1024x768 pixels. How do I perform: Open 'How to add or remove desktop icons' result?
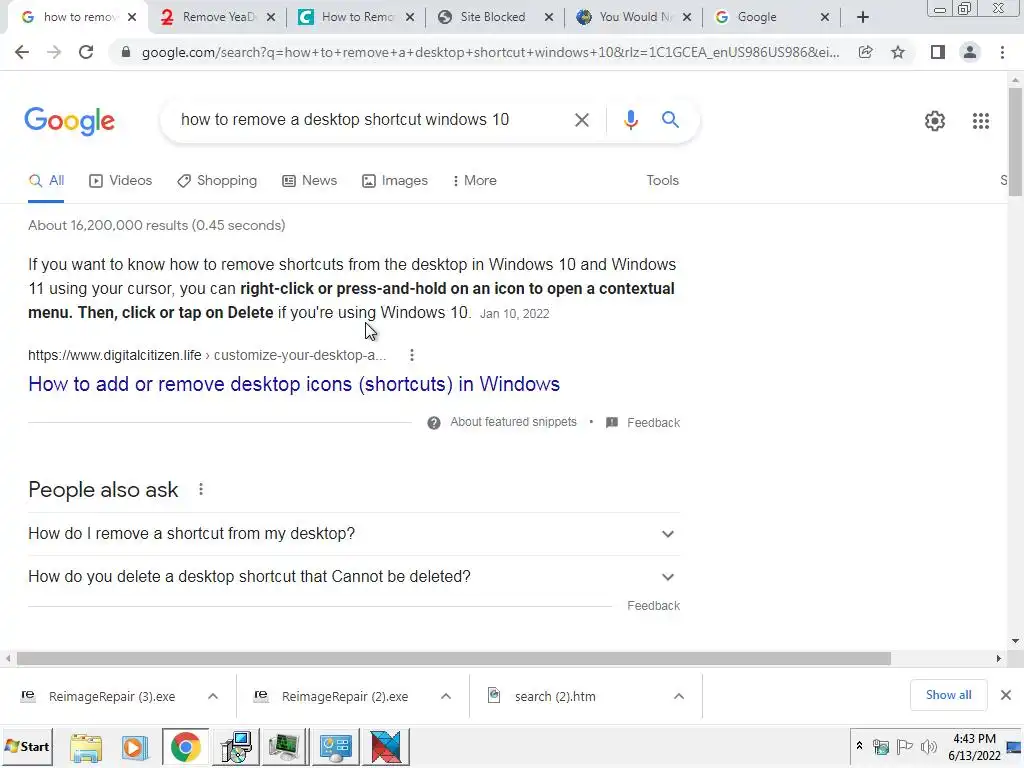(x=294, y=384)
